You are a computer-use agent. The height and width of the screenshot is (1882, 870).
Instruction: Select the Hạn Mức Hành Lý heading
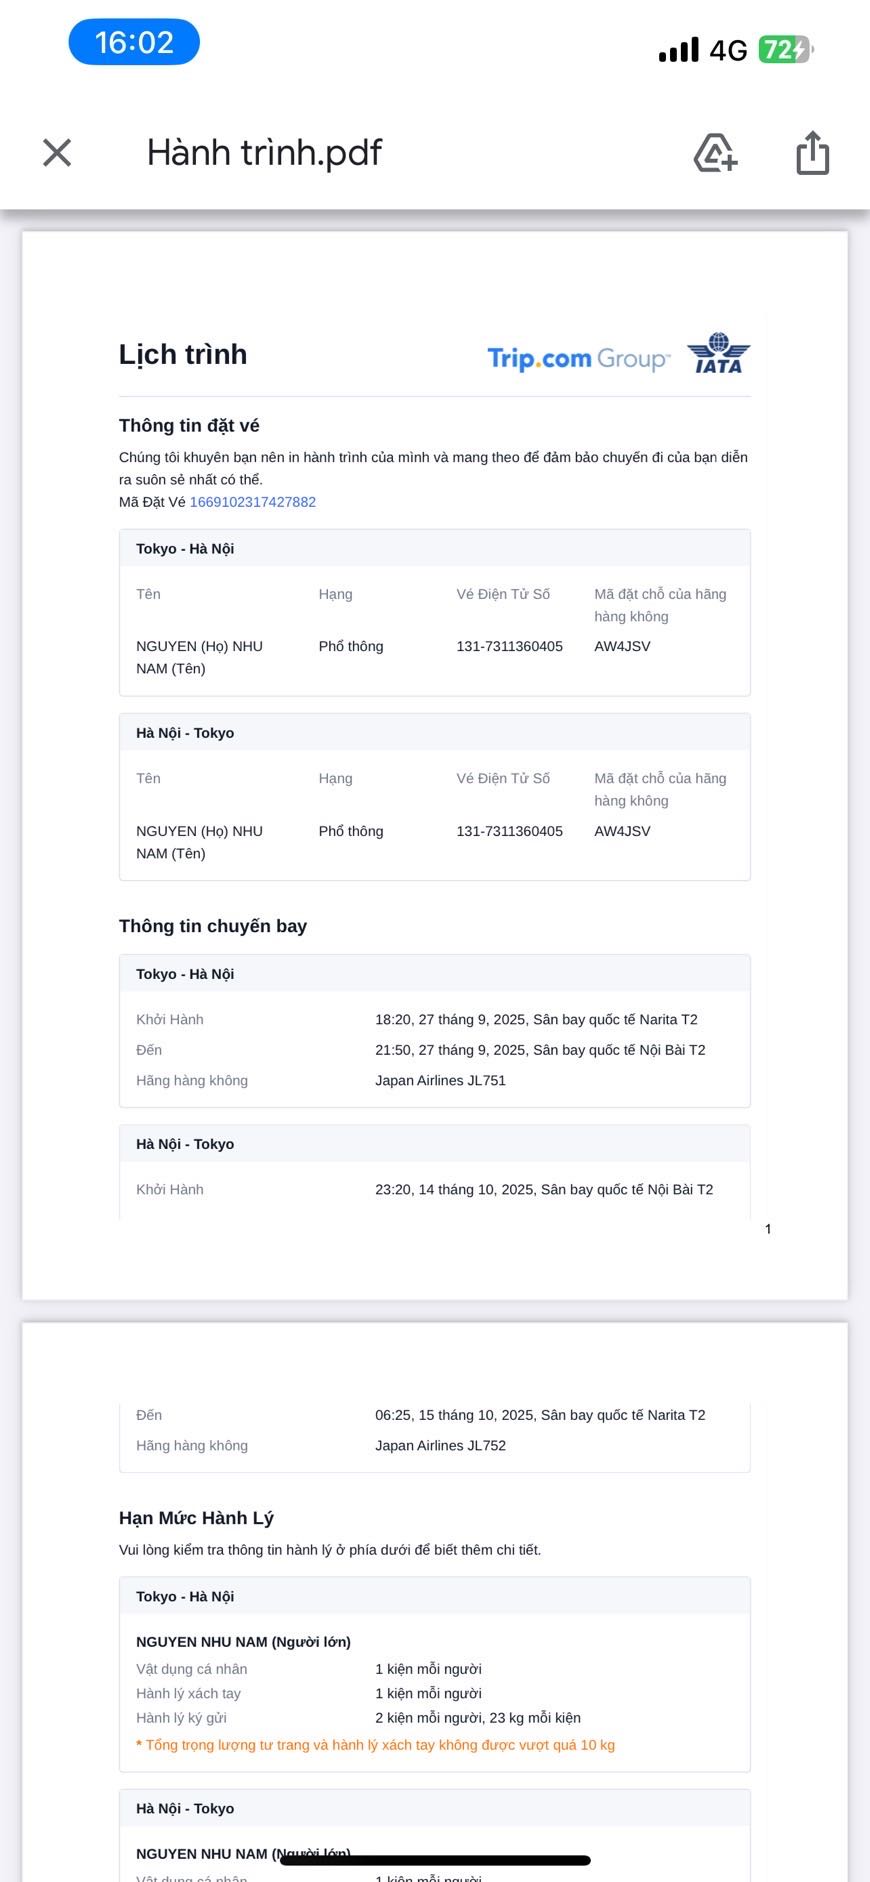[x=196, y=1518]
